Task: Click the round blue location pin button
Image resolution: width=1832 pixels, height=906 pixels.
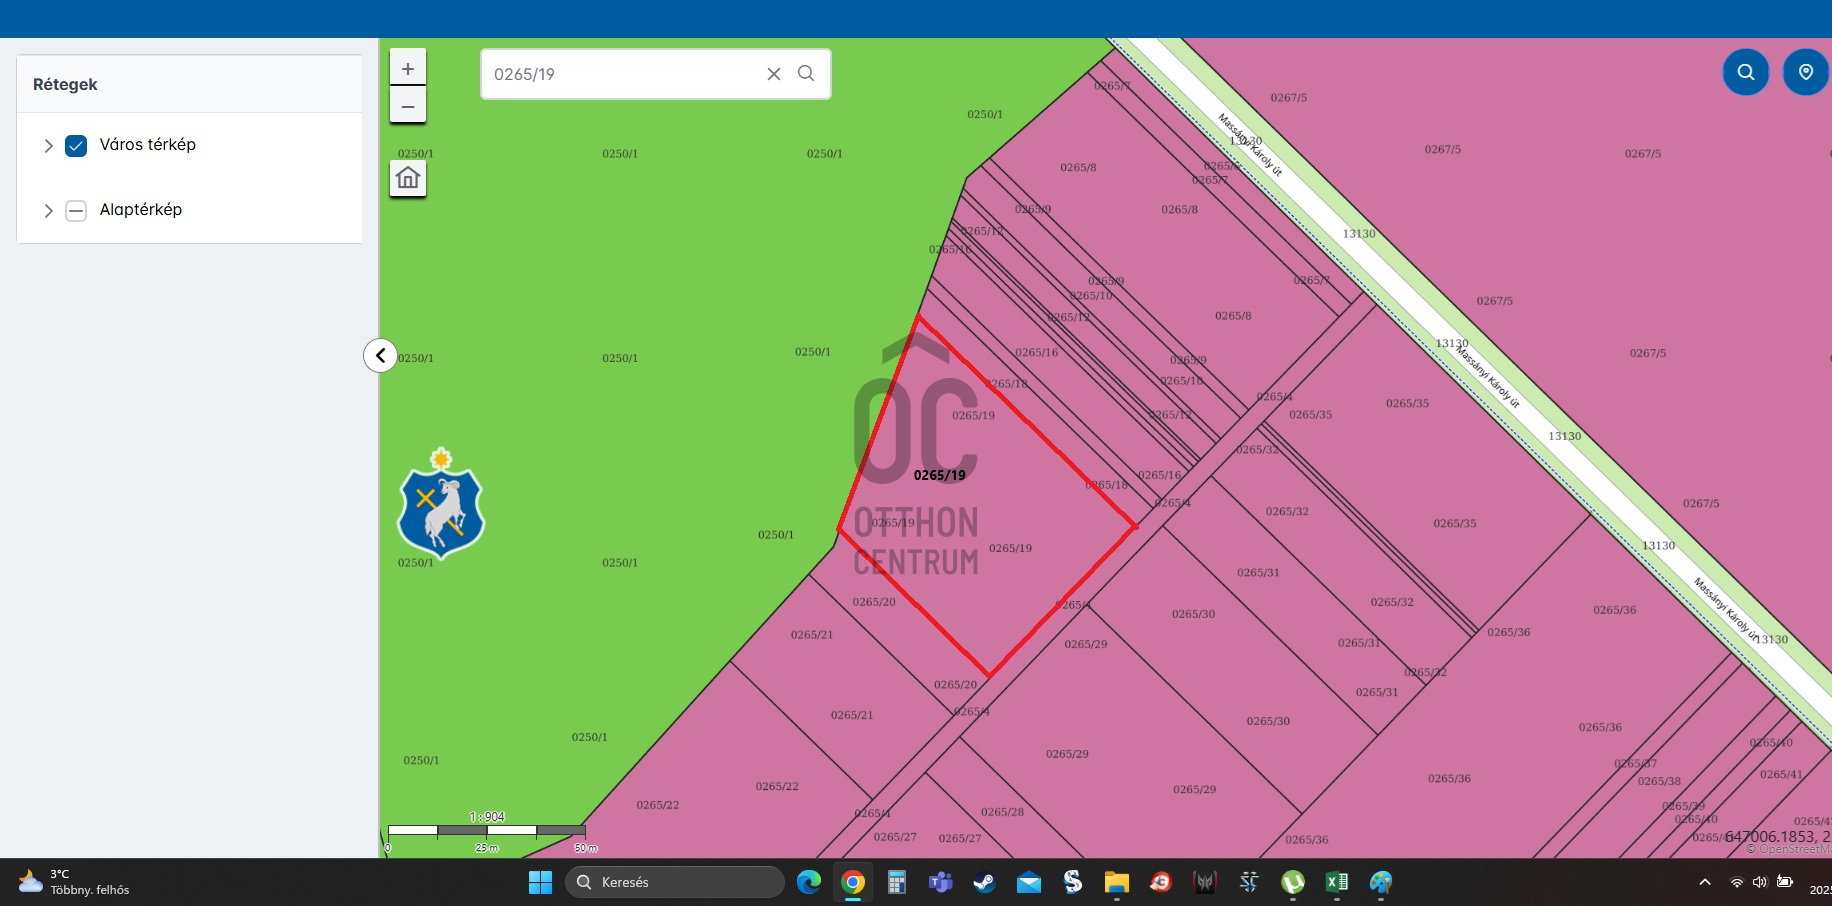Action: pyautogui.click(x=1805, y=72)
